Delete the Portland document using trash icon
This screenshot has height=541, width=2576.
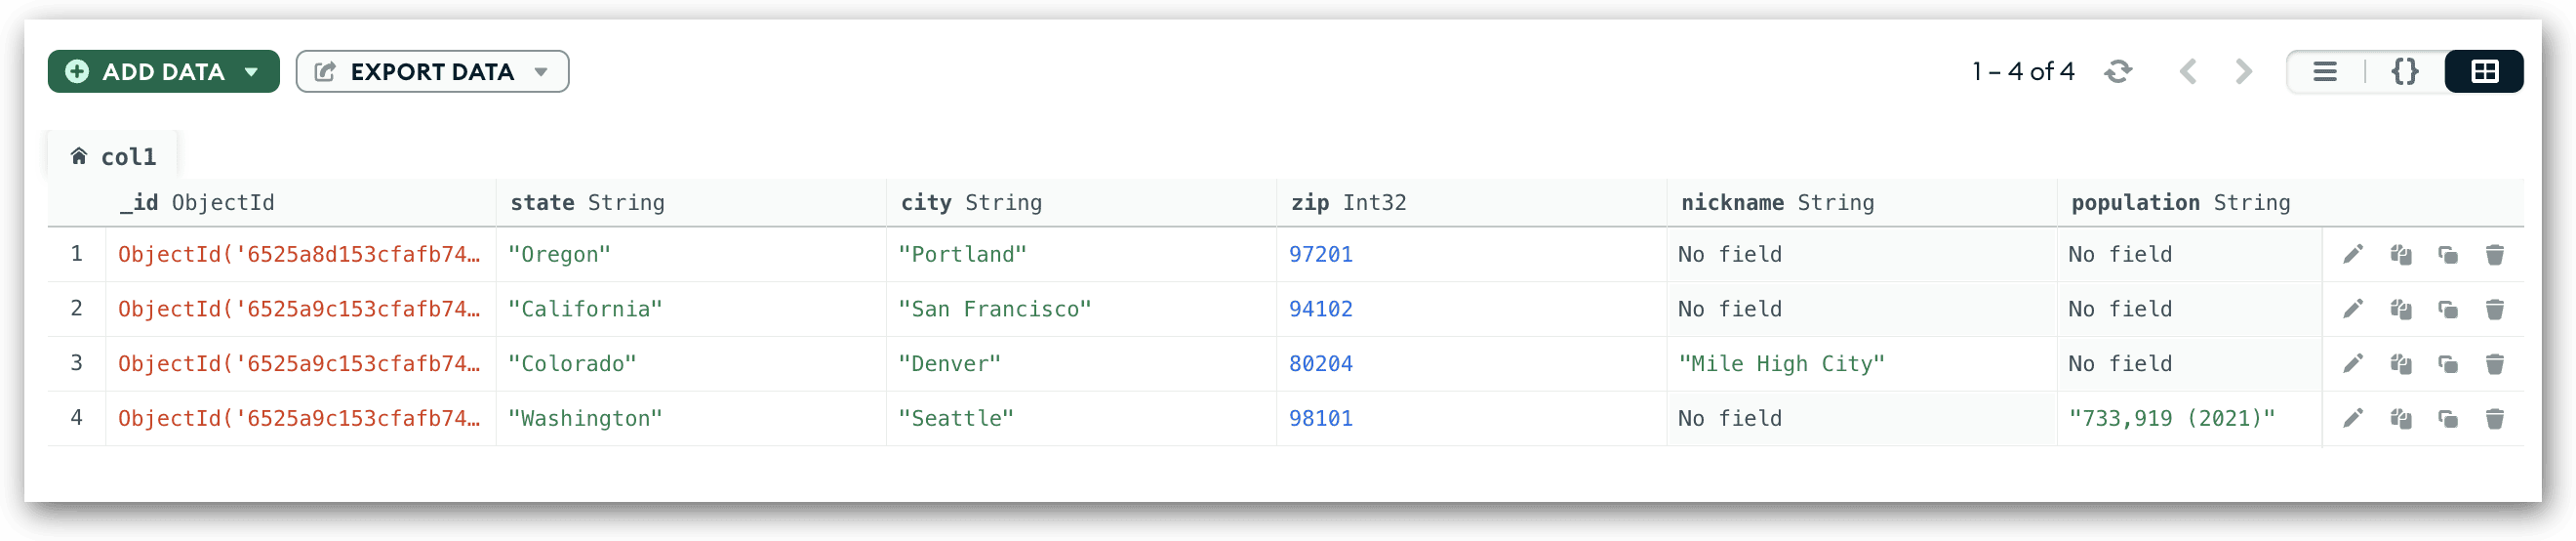point(2494,254)
